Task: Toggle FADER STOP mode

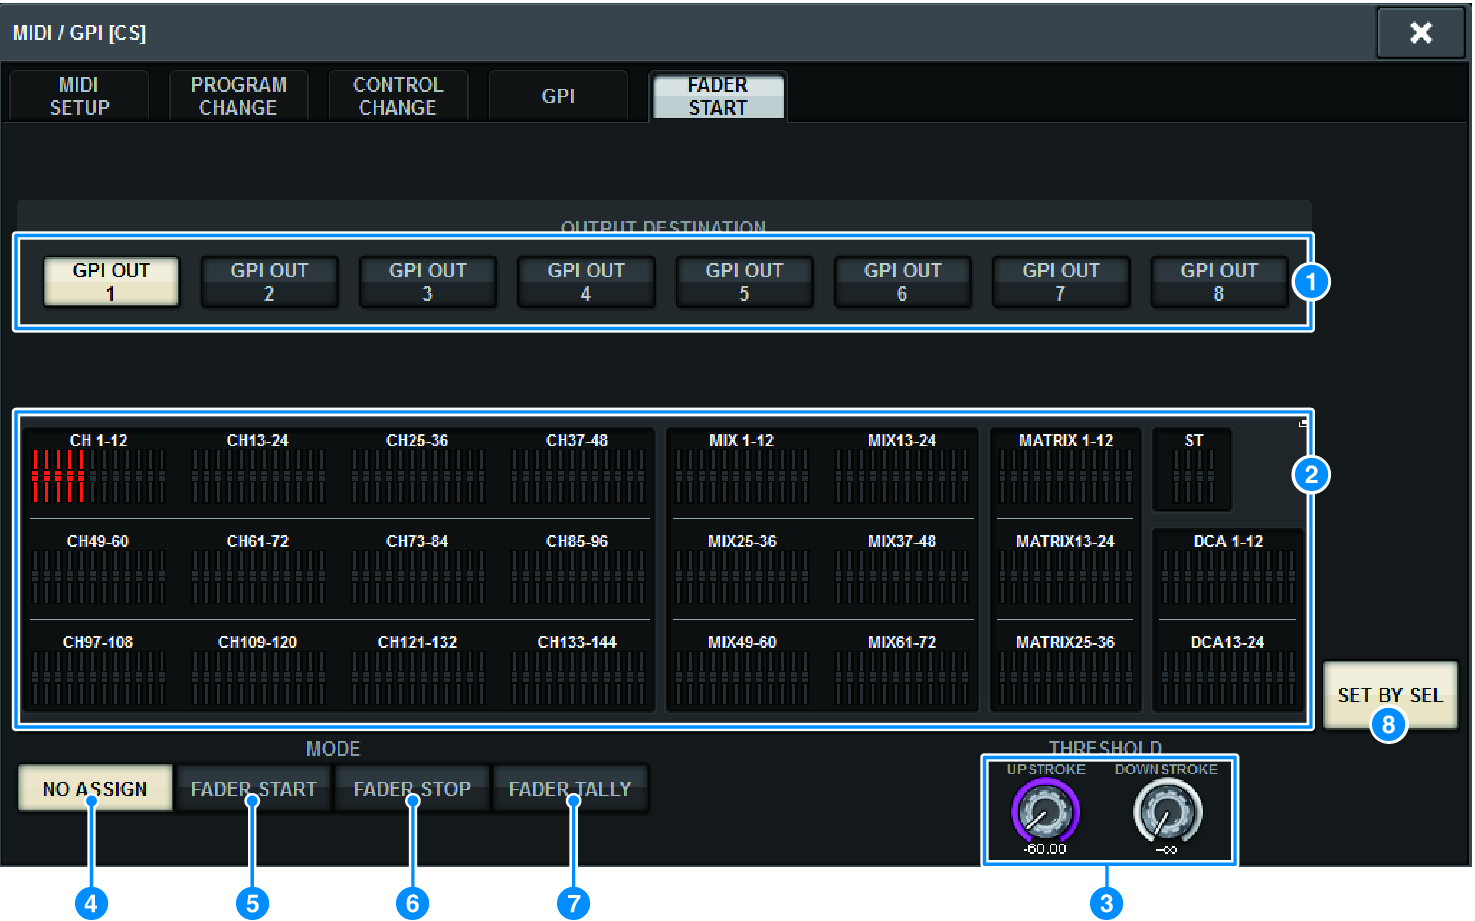Action: tap(412, 788)
